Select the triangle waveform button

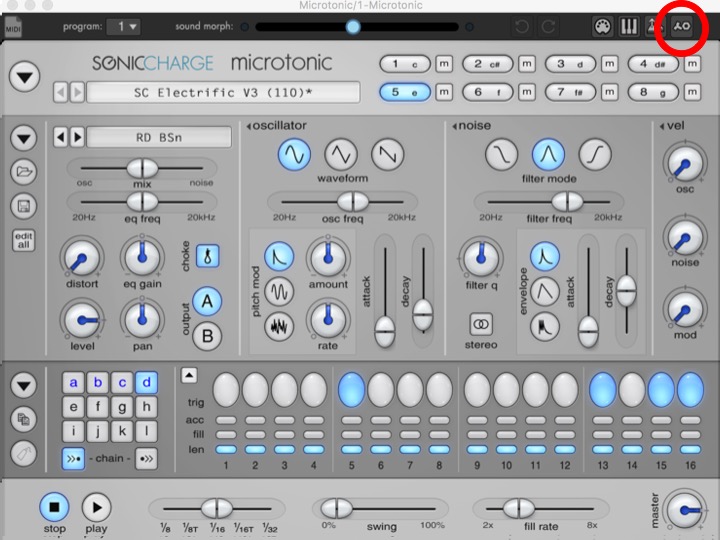click(341, 154)
